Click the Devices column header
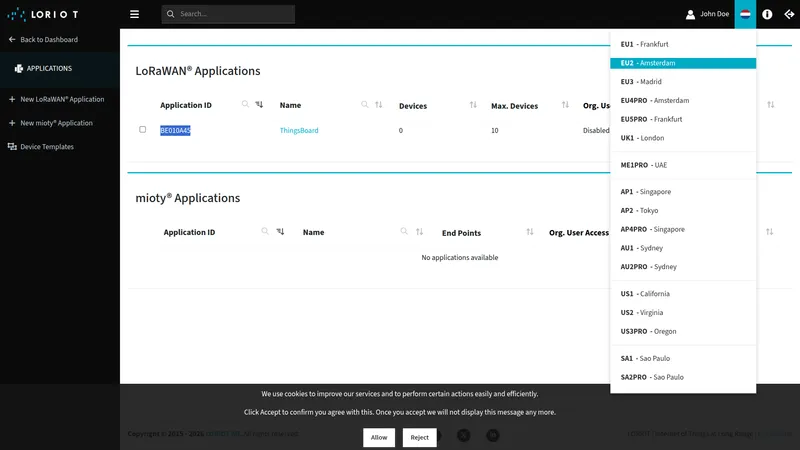Viewport: 800px width, 450px height. [413, 106]
